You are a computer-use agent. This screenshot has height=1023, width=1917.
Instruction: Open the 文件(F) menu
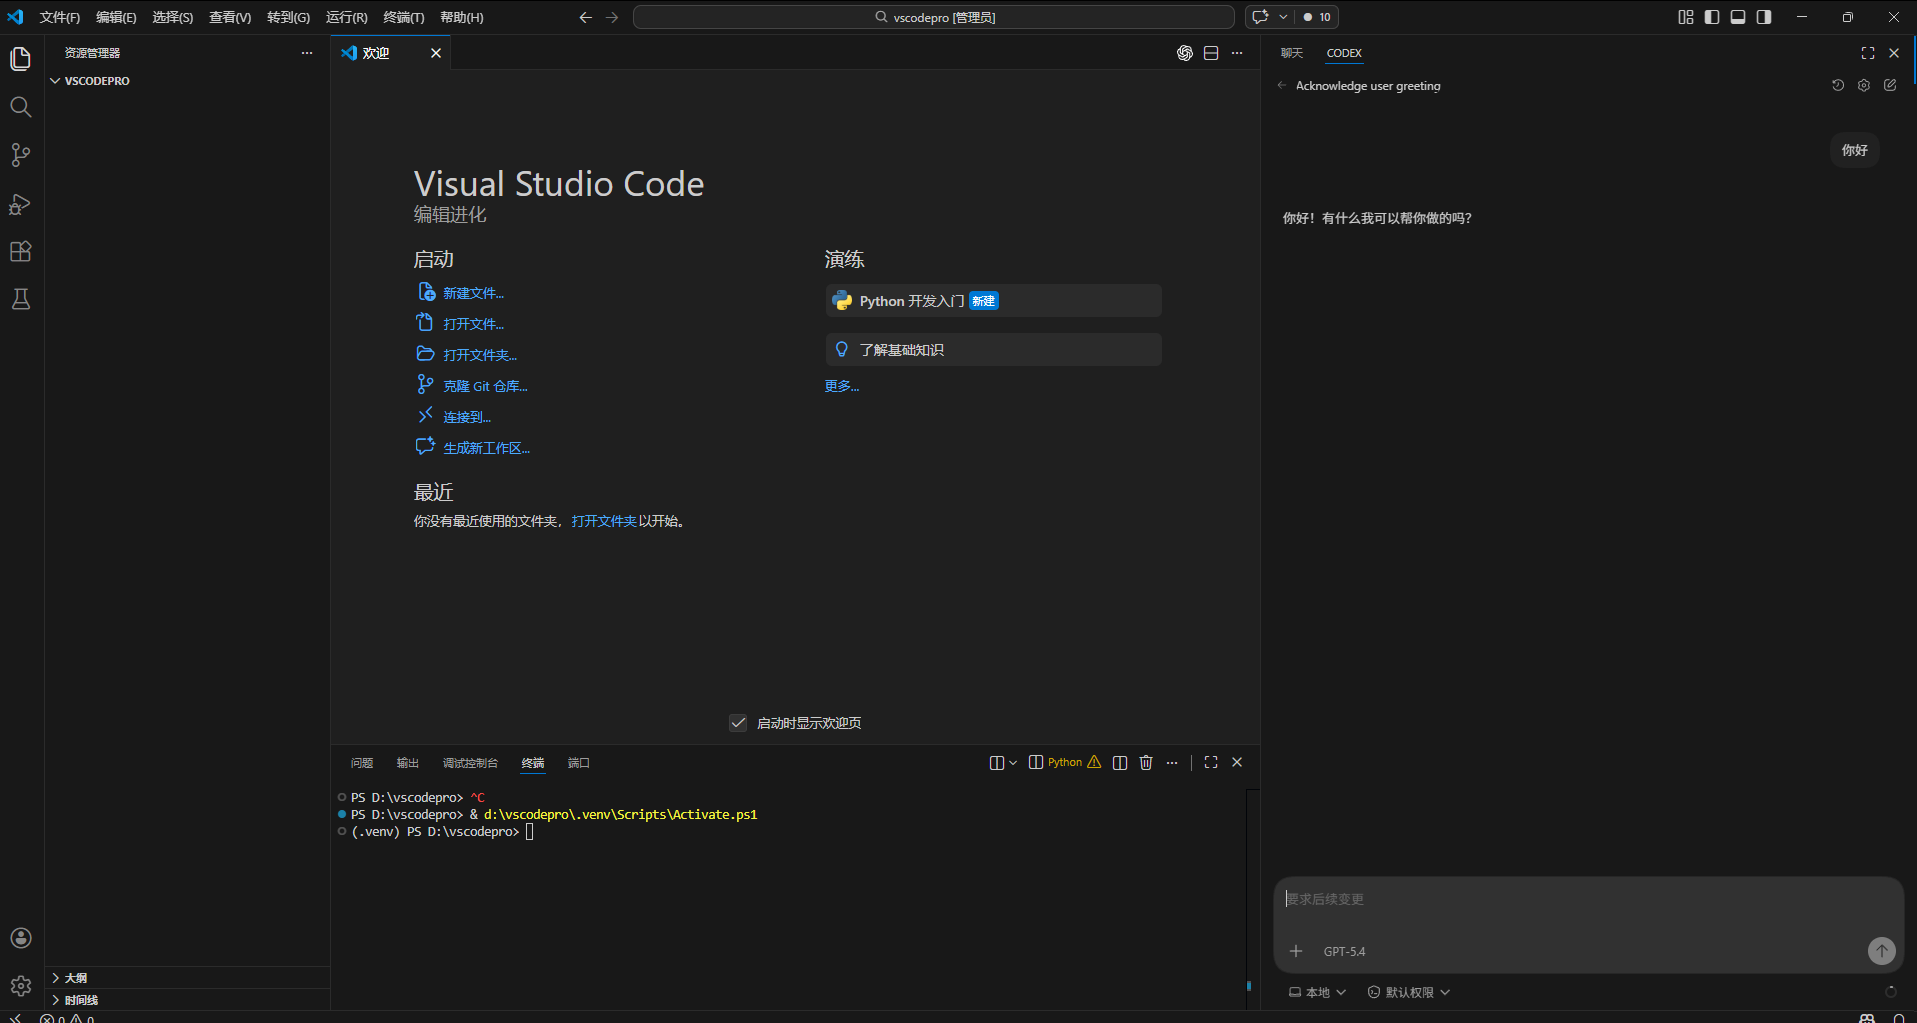(60, 17)
